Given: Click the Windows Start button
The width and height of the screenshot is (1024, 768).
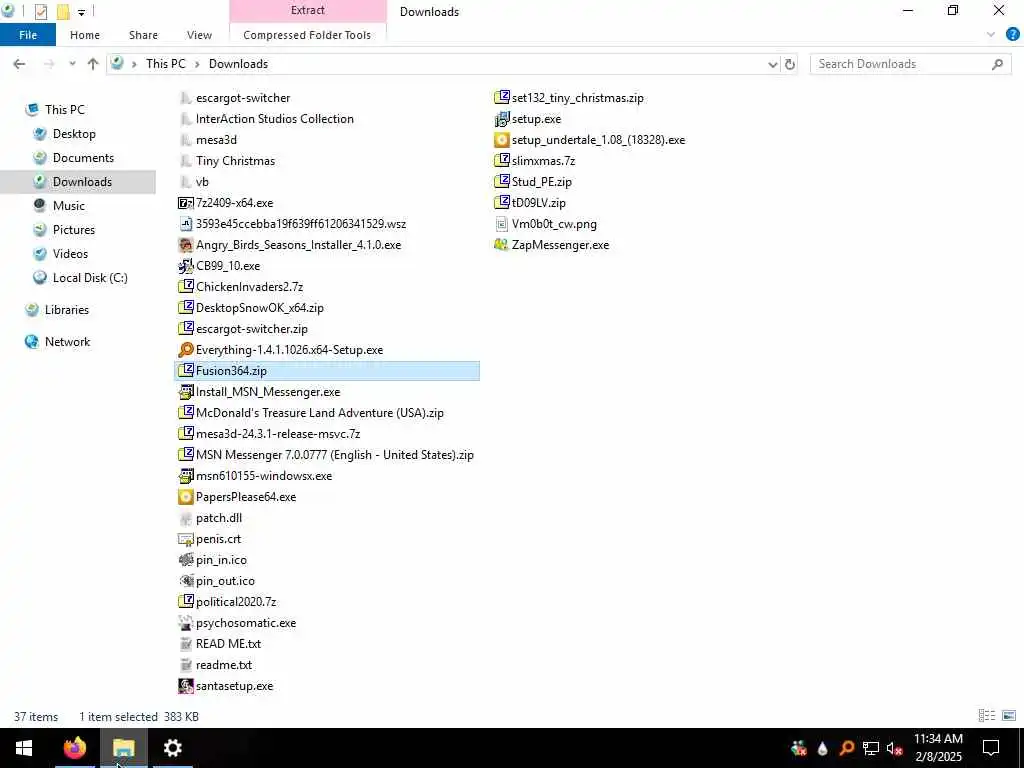Looking at the screenshot, I should click(x=24, y=748).
